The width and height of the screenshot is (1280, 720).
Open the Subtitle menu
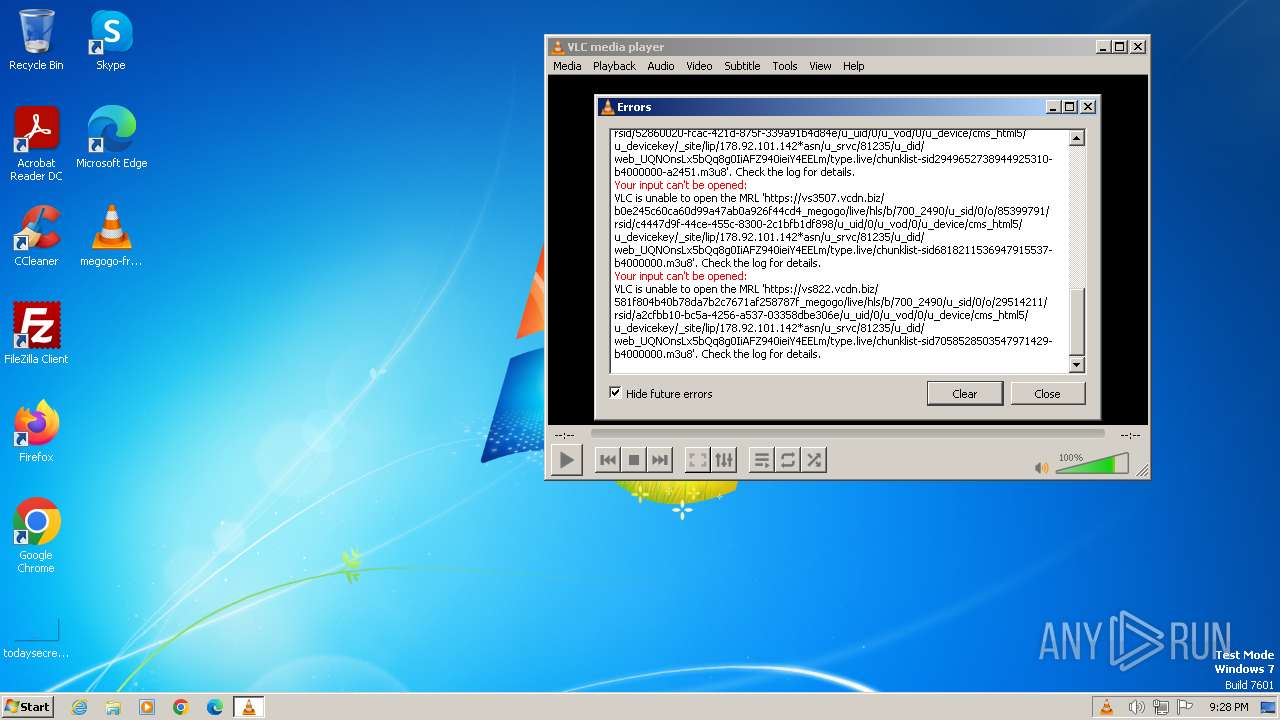coord(742,66)
